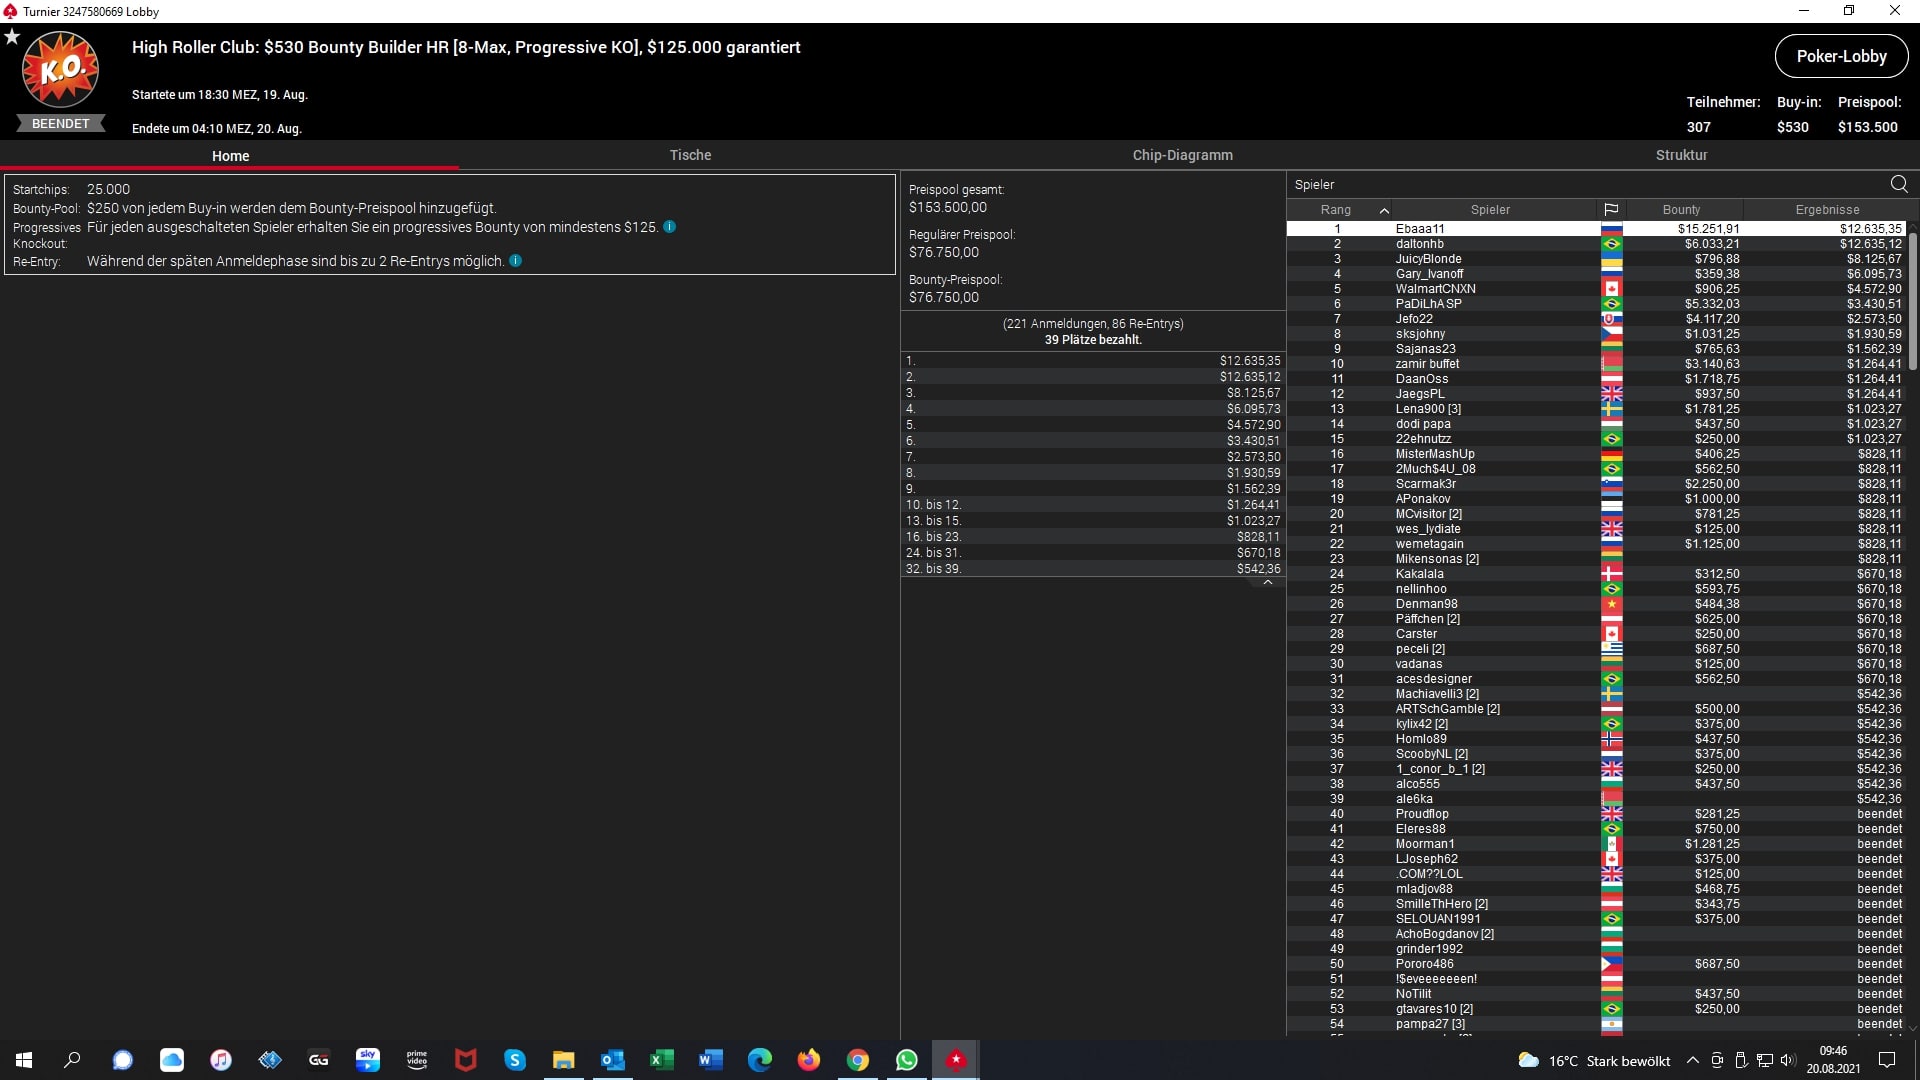The width and height of the screenshot is (1920, 1080).
Task: Click the K.O. tournament logo
Action: [60, 69]
